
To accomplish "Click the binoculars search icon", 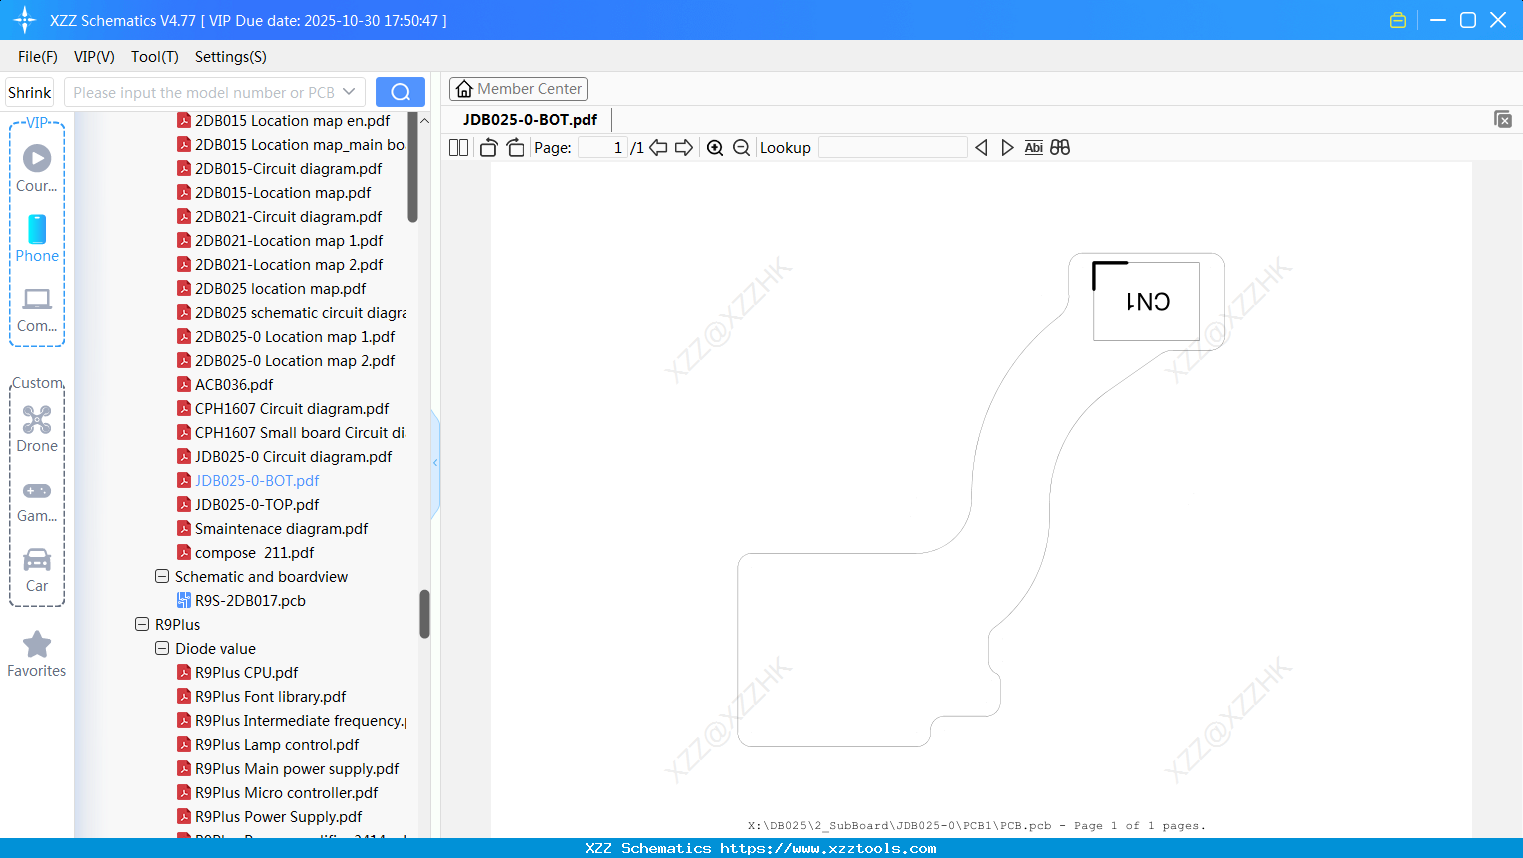I will (1060, 148).
